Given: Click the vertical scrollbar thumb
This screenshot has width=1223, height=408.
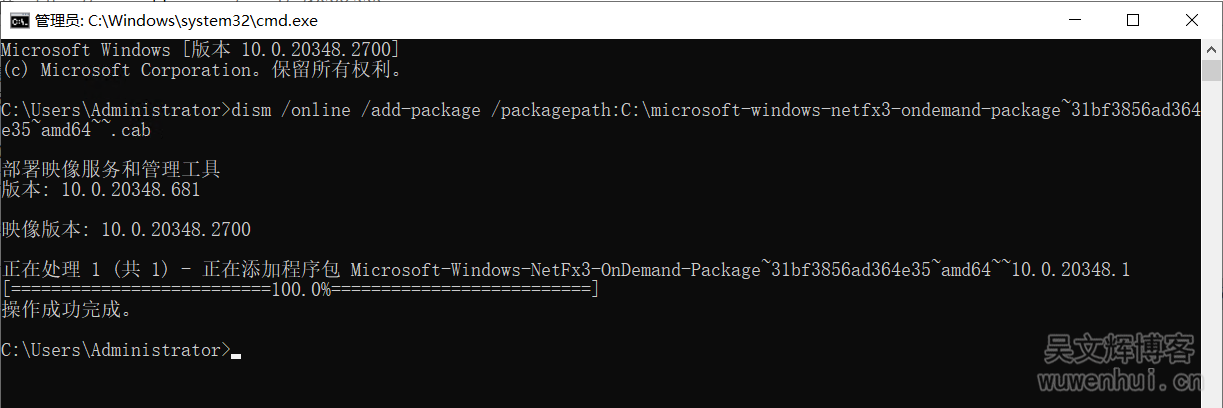Looking at the screenshot, I should coord(1212,70).
